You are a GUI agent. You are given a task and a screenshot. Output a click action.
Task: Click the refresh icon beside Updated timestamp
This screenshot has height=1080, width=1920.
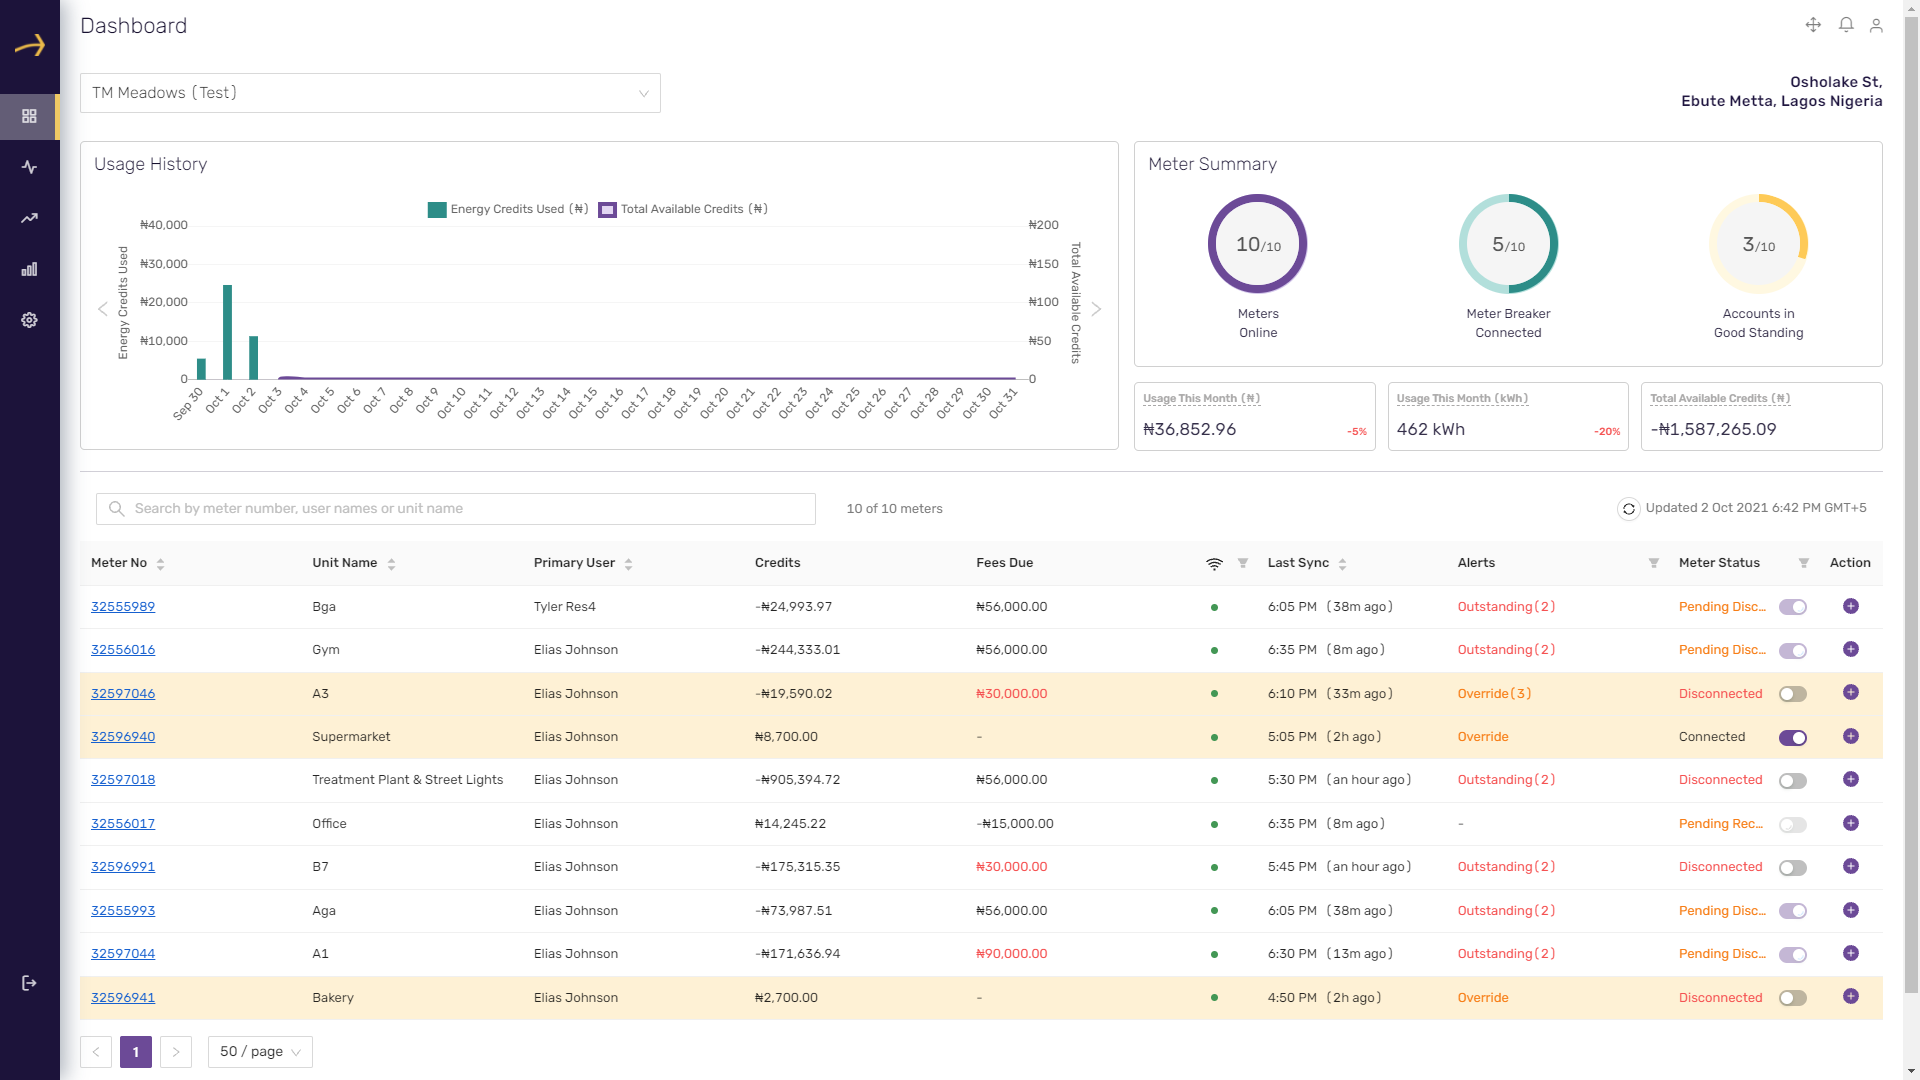pos(1628,509)
